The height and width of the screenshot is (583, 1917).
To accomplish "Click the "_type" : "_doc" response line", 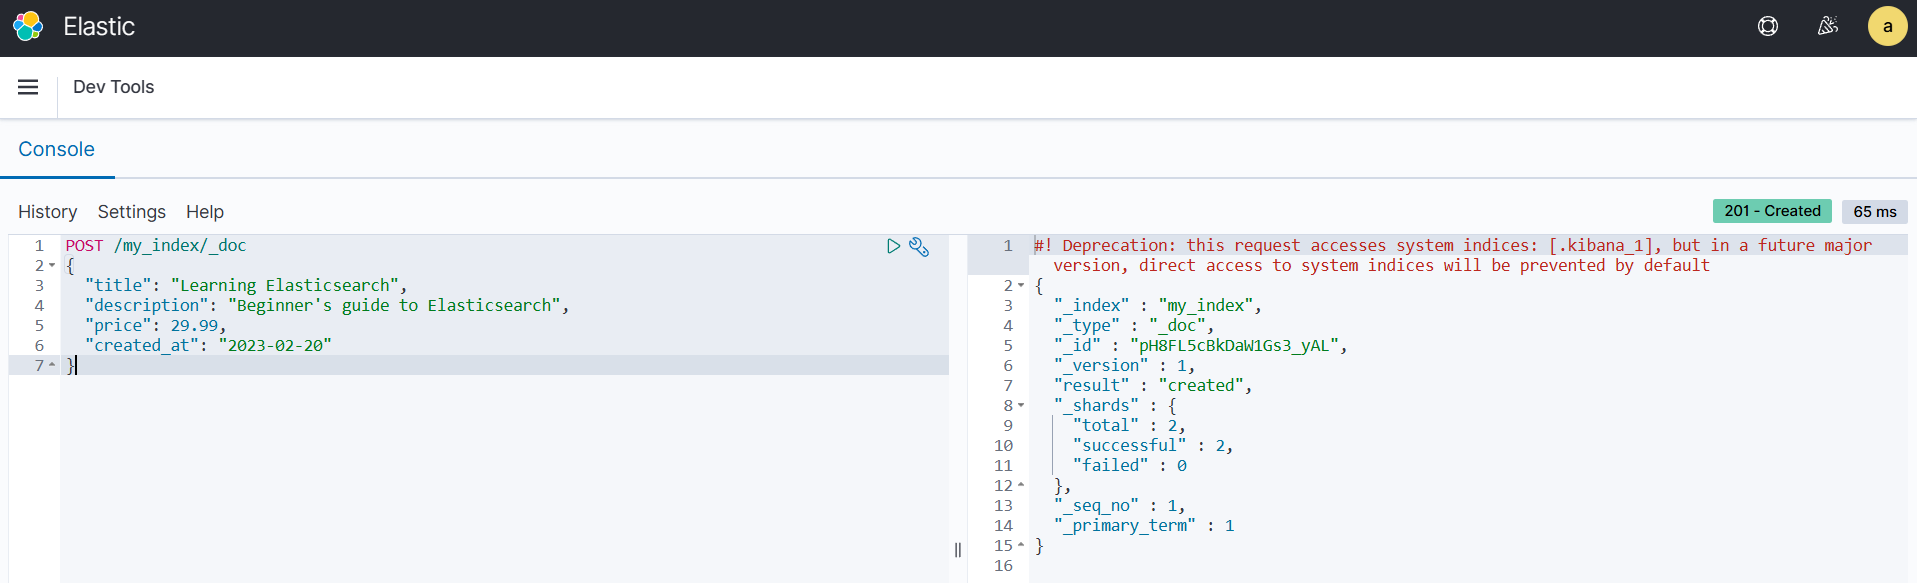I will [x=1134, y=326].
